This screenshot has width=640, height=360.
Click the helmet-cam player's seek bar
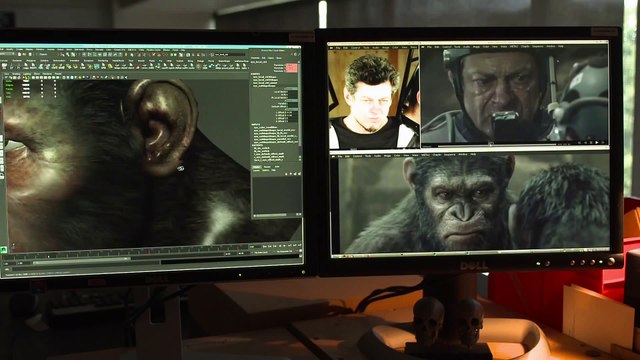tap(497, 146)
